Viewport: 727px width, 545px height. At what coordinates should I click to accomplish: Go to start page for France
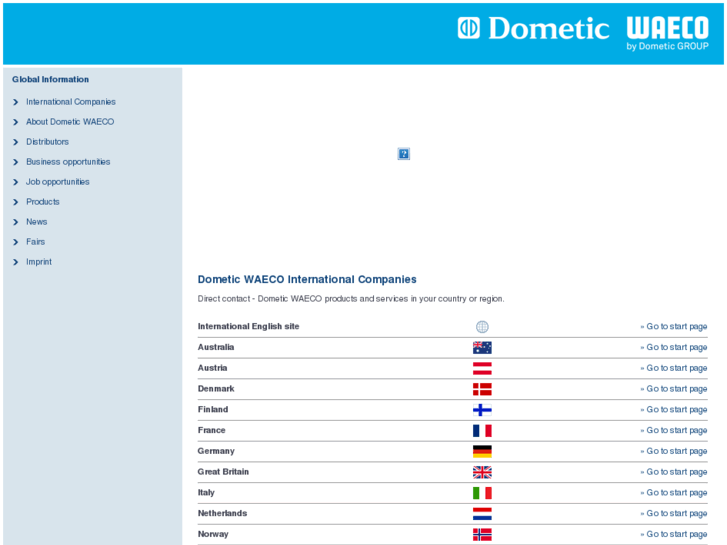point(674,430)
